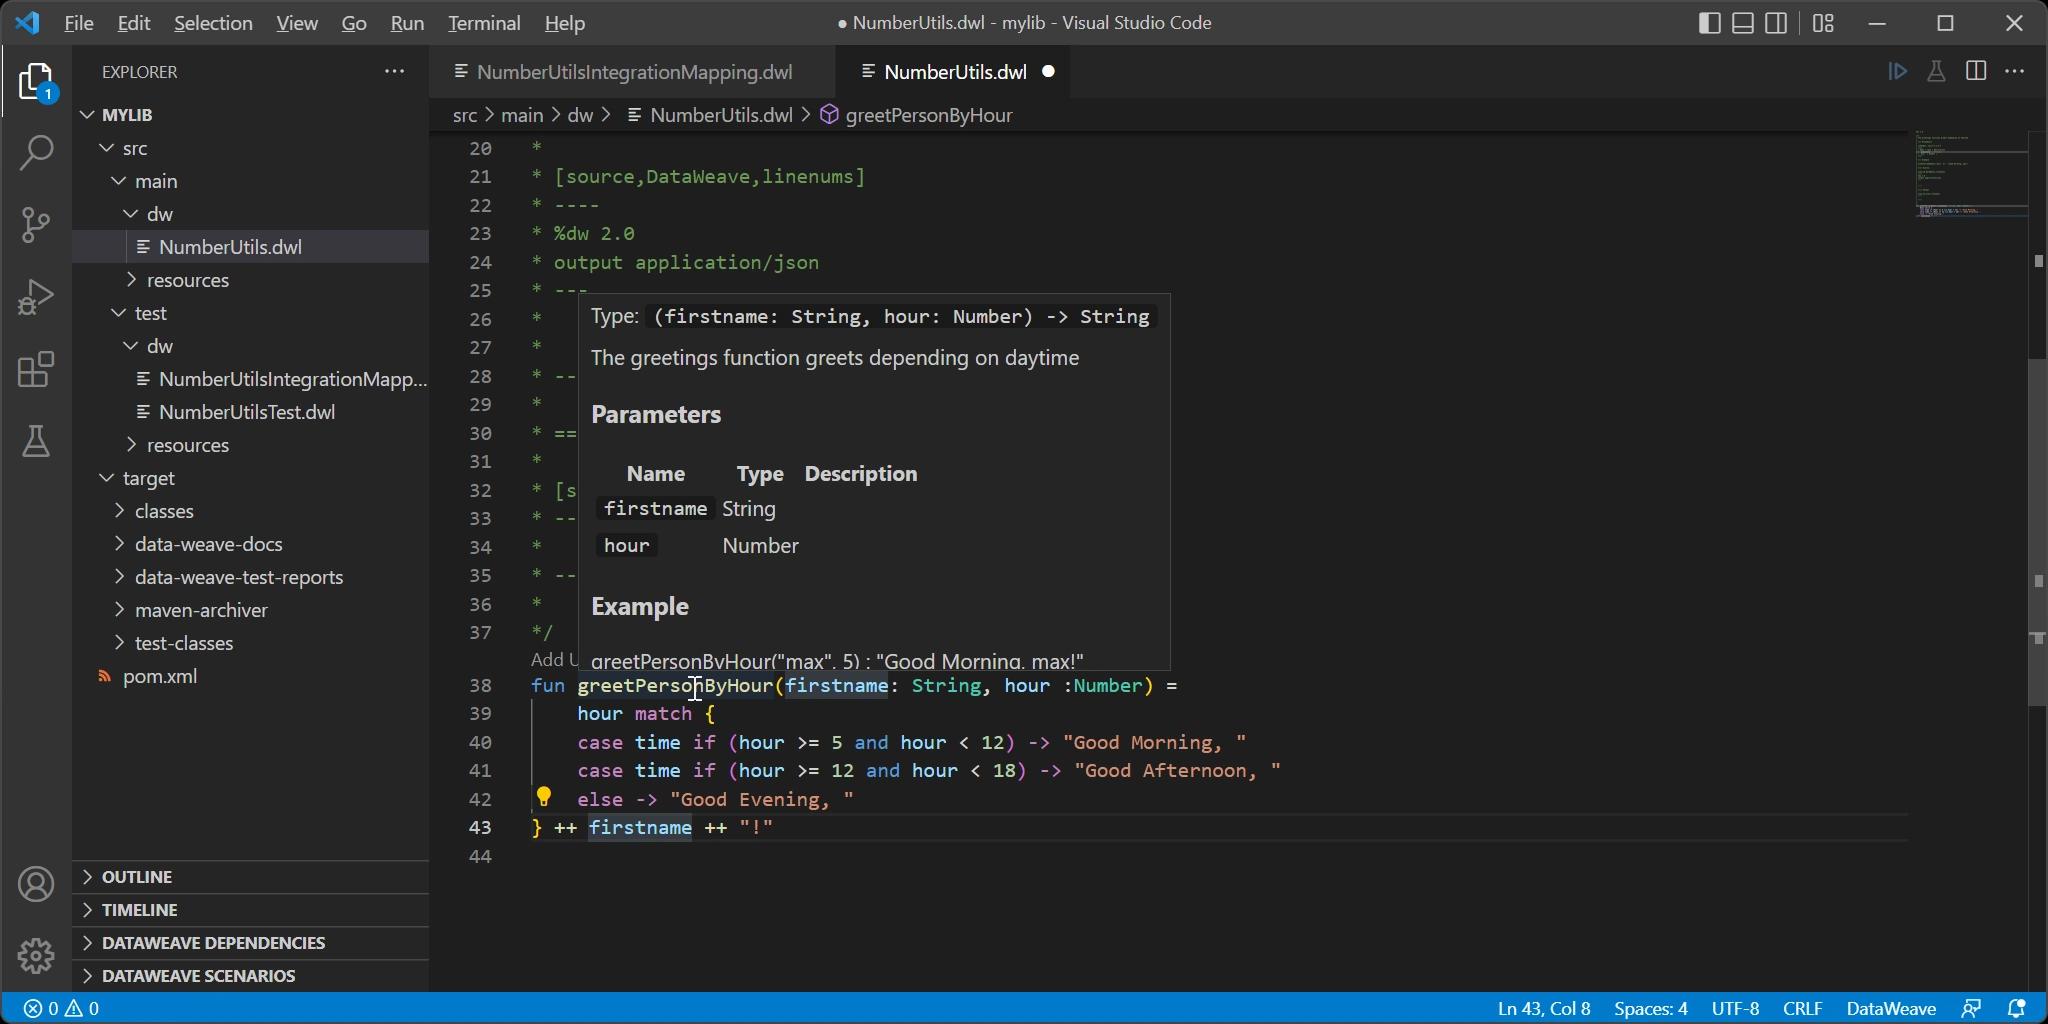Click the lightbulb quick-fix icon
Screen dimensions: 2048x1024
[543, 797]
